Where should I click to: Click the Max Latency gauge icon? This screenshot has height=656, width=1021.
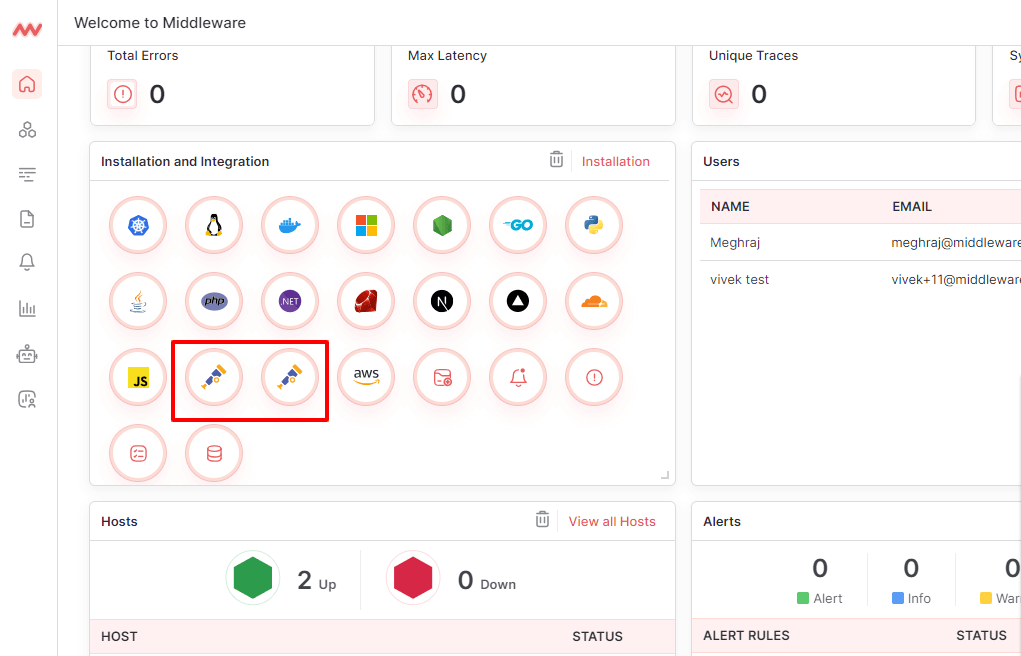point(423,94)
